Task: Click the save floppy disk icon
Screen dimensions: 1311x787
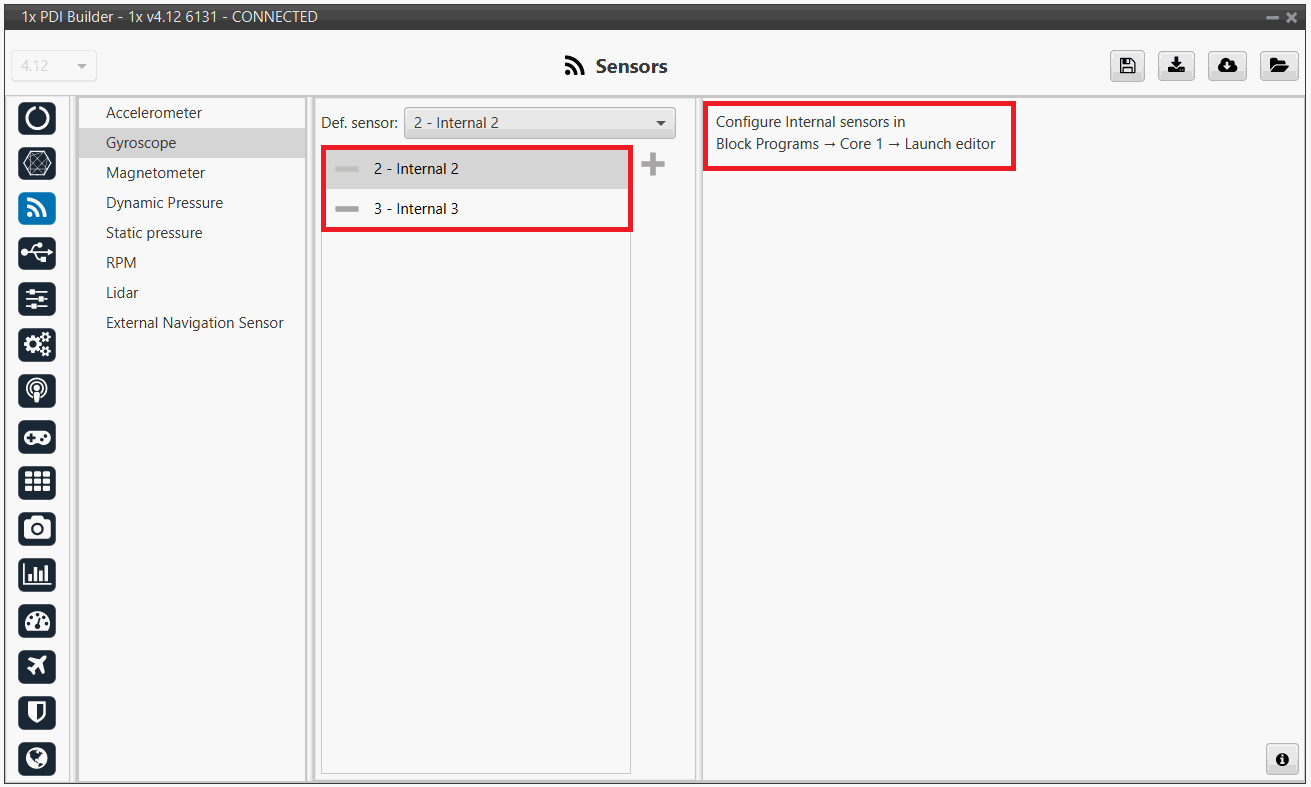Action: click(x=1127, y=66)
